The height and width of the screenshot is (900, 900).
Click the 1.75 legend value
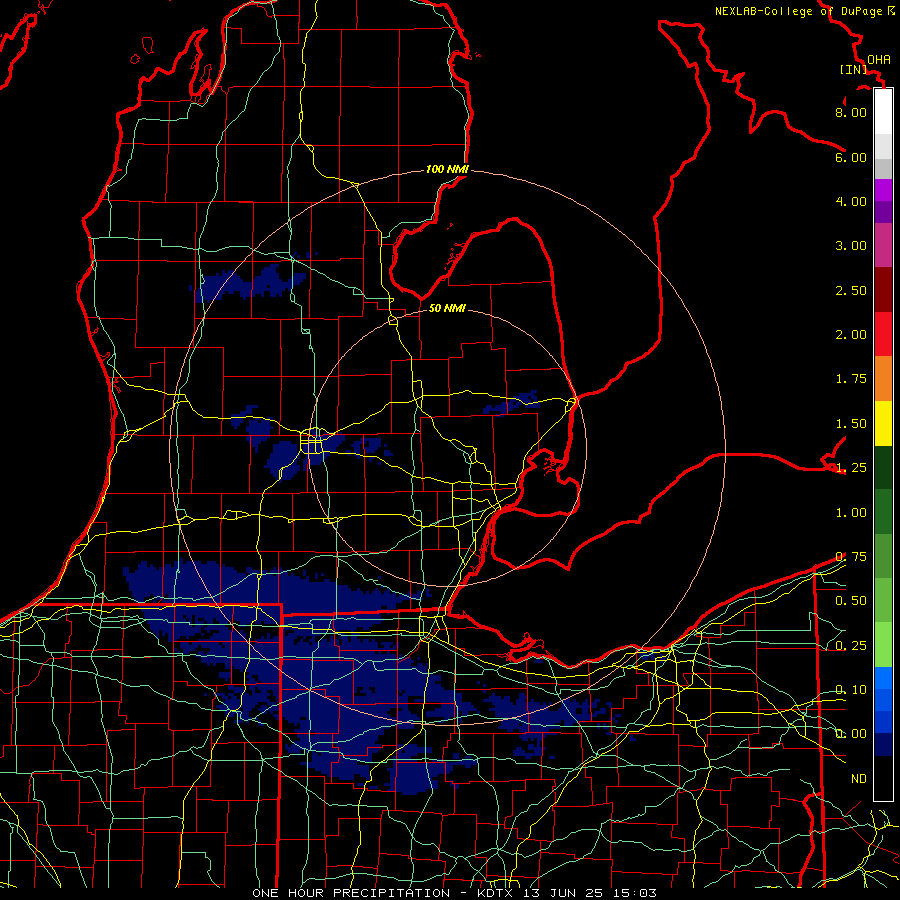coord(851,379)
